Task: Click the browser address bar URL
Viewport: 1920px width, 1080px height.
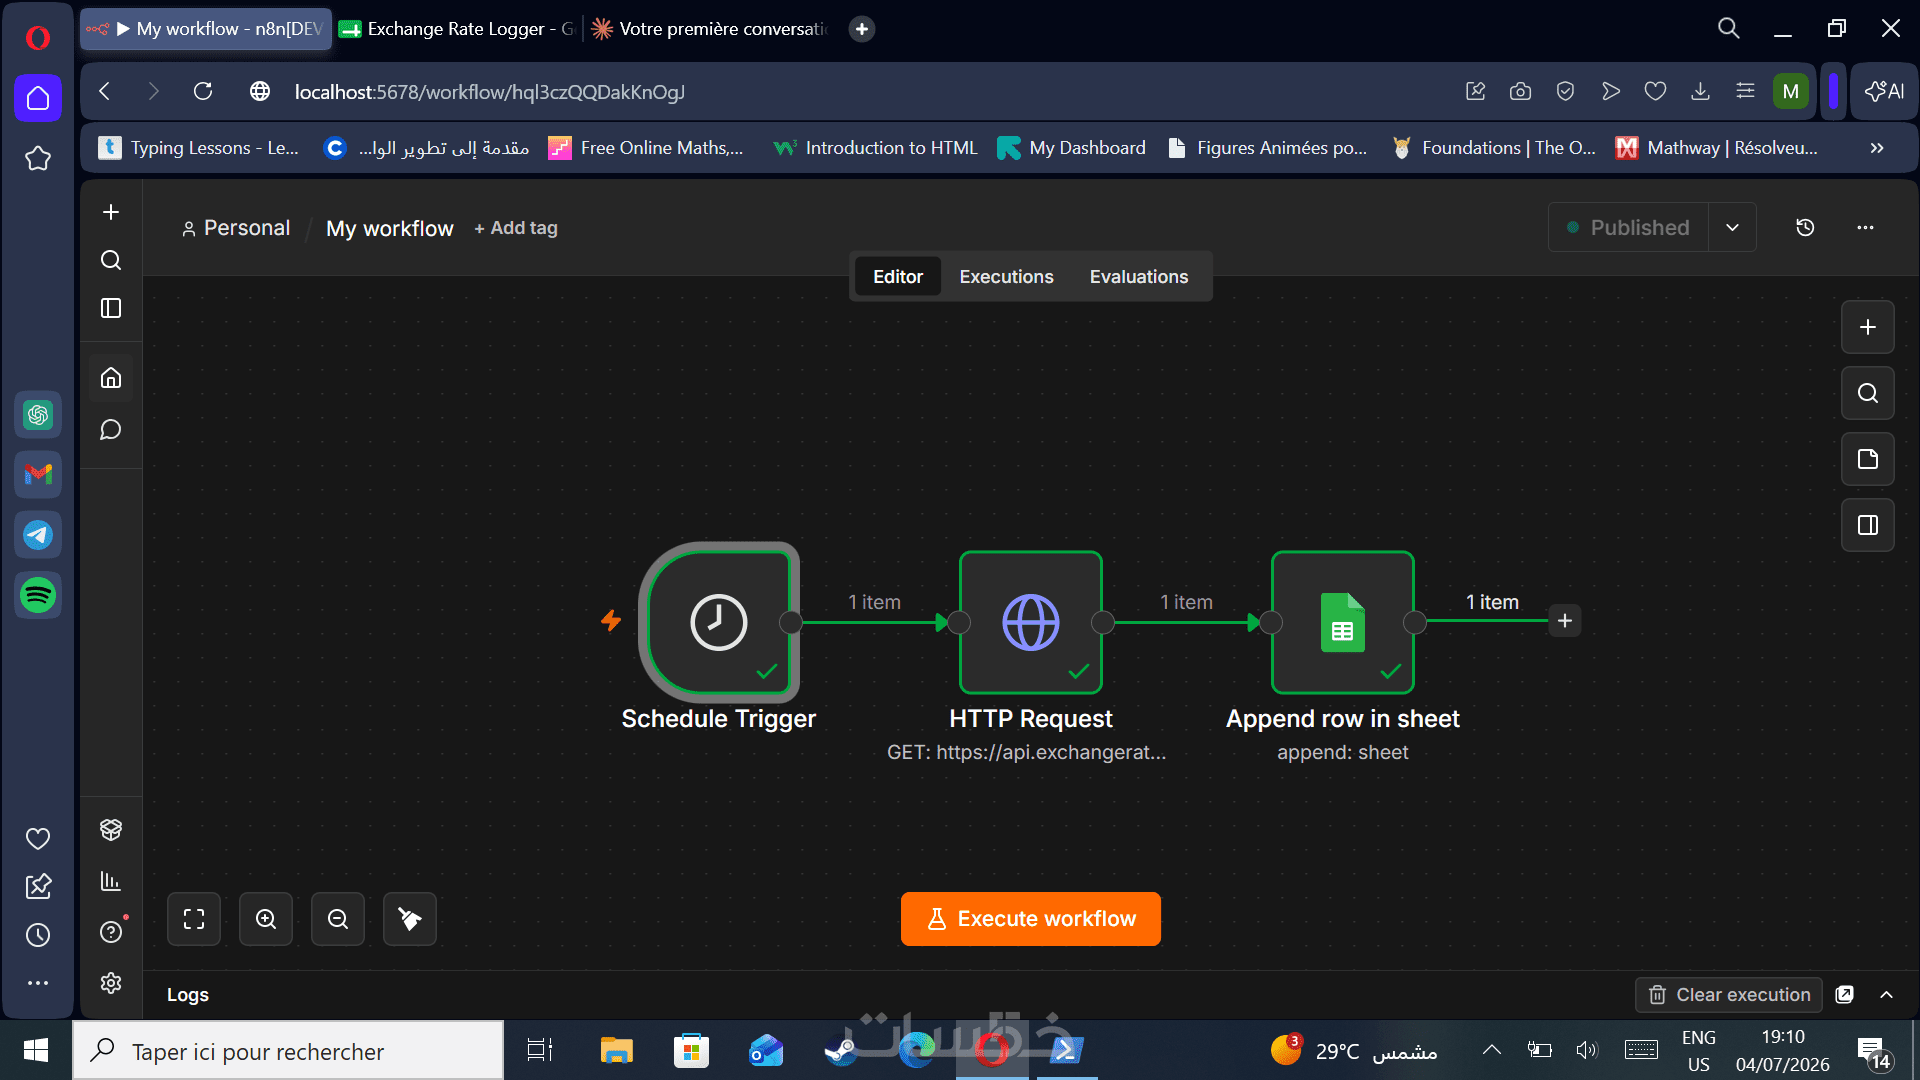Action: (x=490, y=92)
